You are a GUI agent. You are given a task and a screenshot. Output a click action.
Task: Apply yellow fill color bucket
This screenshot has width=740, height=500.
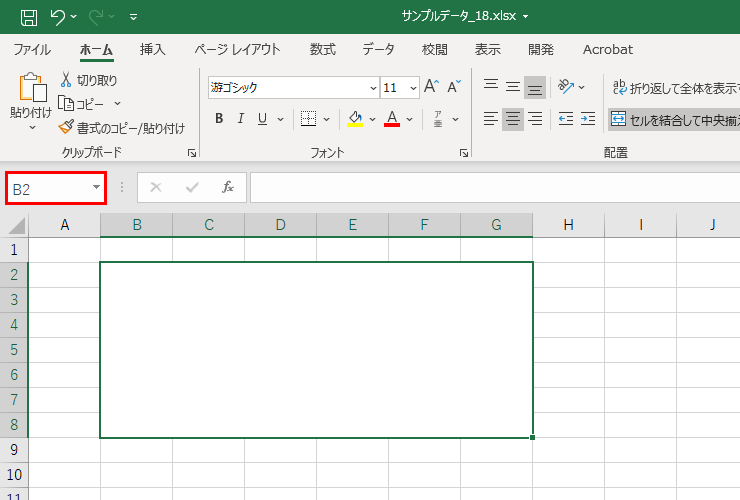(355, 119)
